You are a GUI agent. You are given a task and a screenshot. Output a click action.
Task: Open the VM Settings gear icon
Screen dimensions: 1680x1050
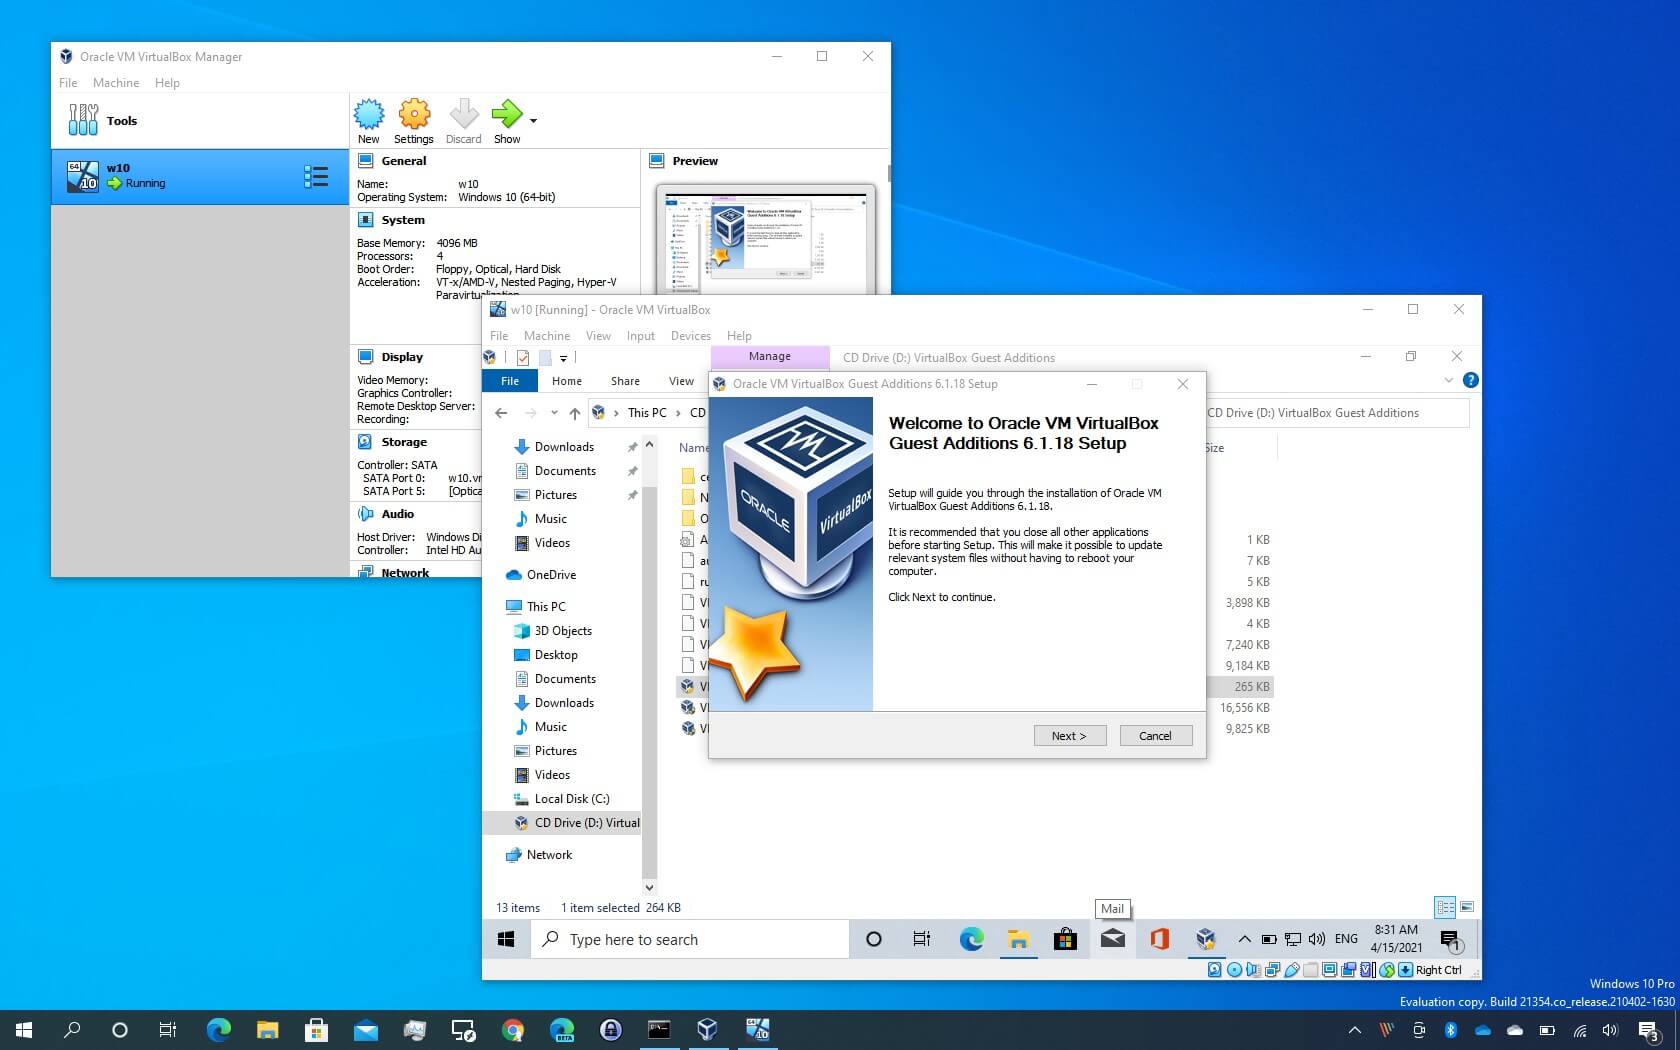pyautogui.click(x=414, y=114)
